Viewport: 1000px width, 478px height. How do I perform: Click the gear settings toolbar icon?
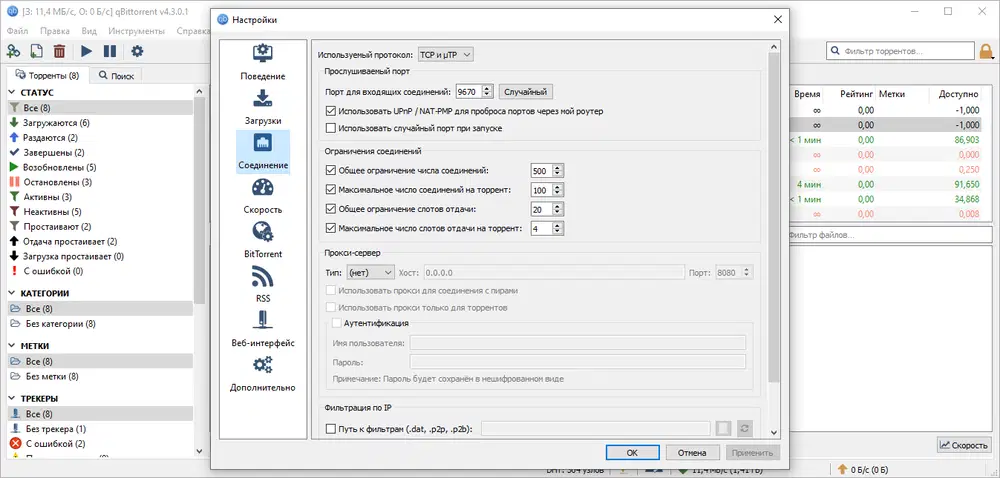[x=137, y=51]
